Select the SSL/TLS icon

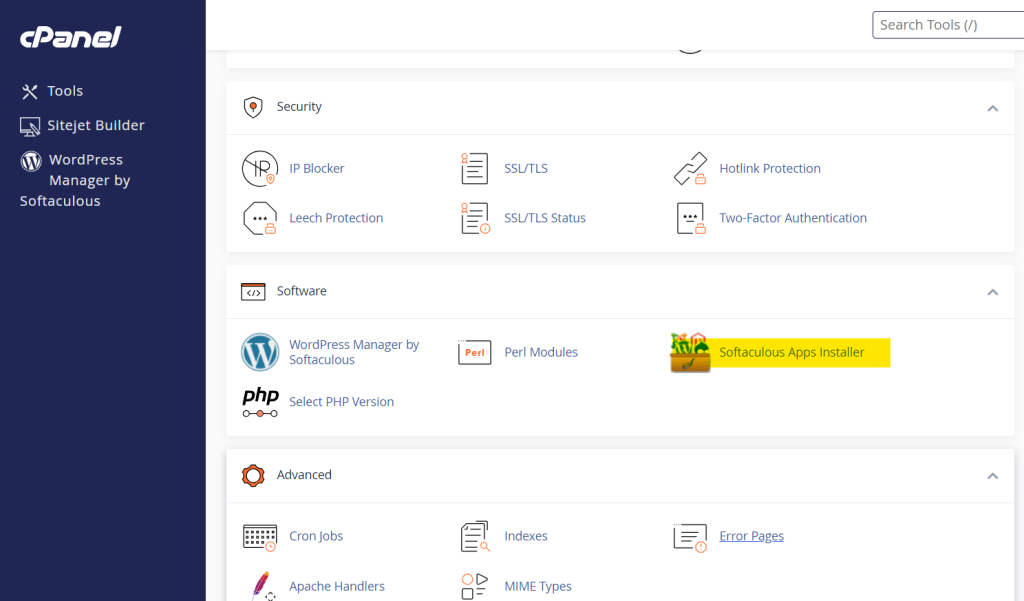point(474,168)
